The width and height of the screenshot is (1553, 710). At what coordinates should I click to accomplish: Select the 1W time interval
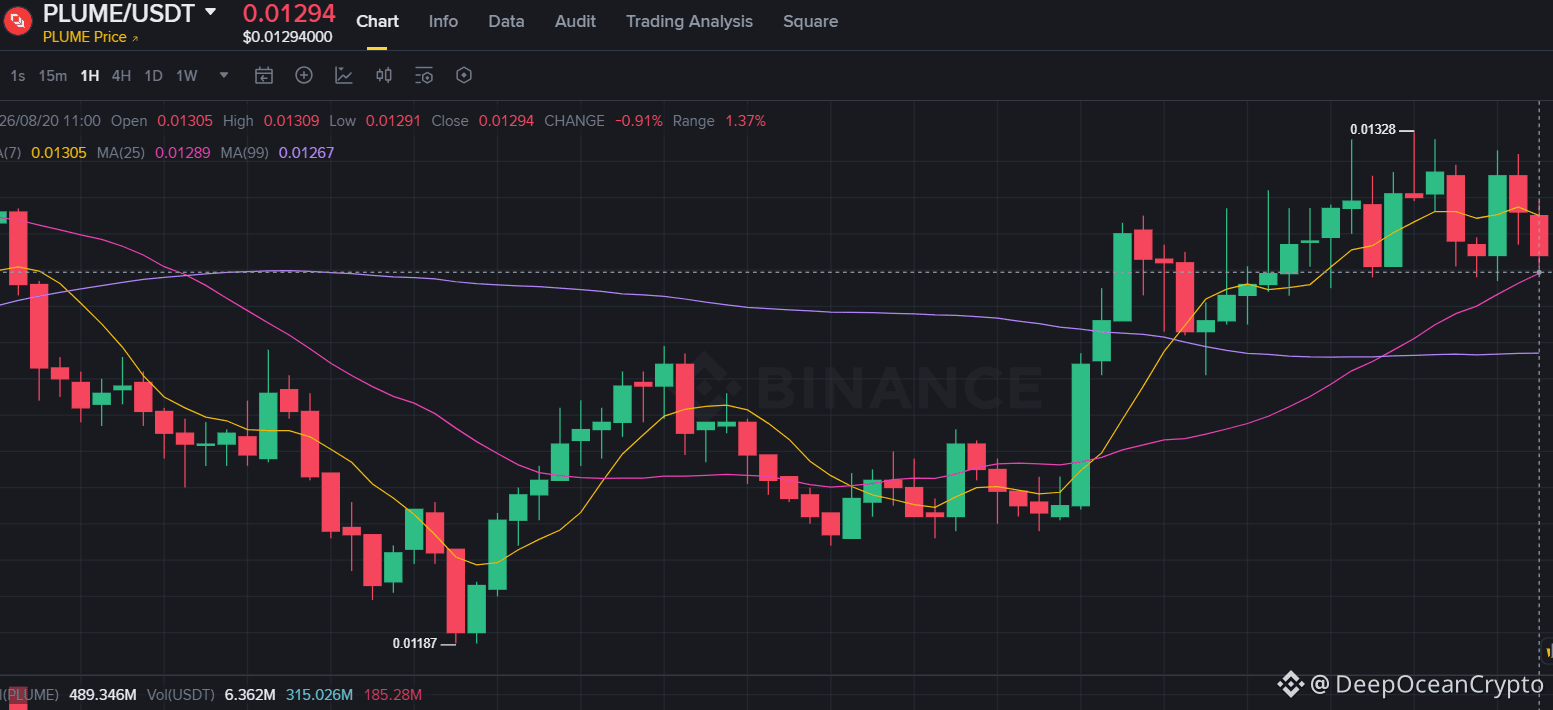pos(187,75)
